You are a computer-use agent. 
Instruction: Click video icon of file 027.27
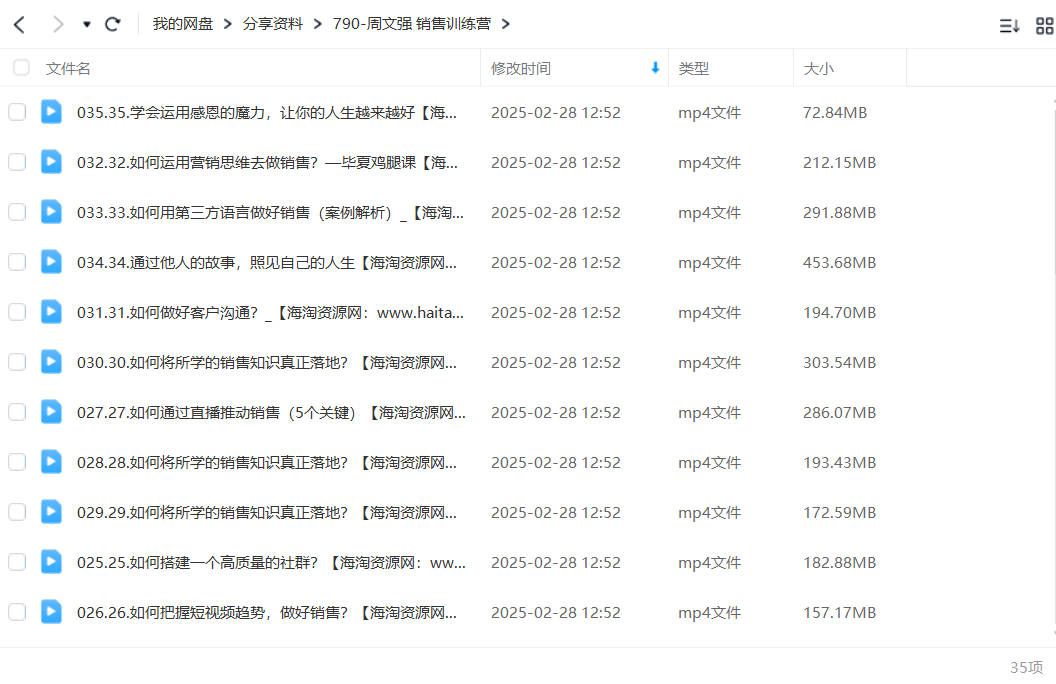pyautogui.click(x=51, y=412)
